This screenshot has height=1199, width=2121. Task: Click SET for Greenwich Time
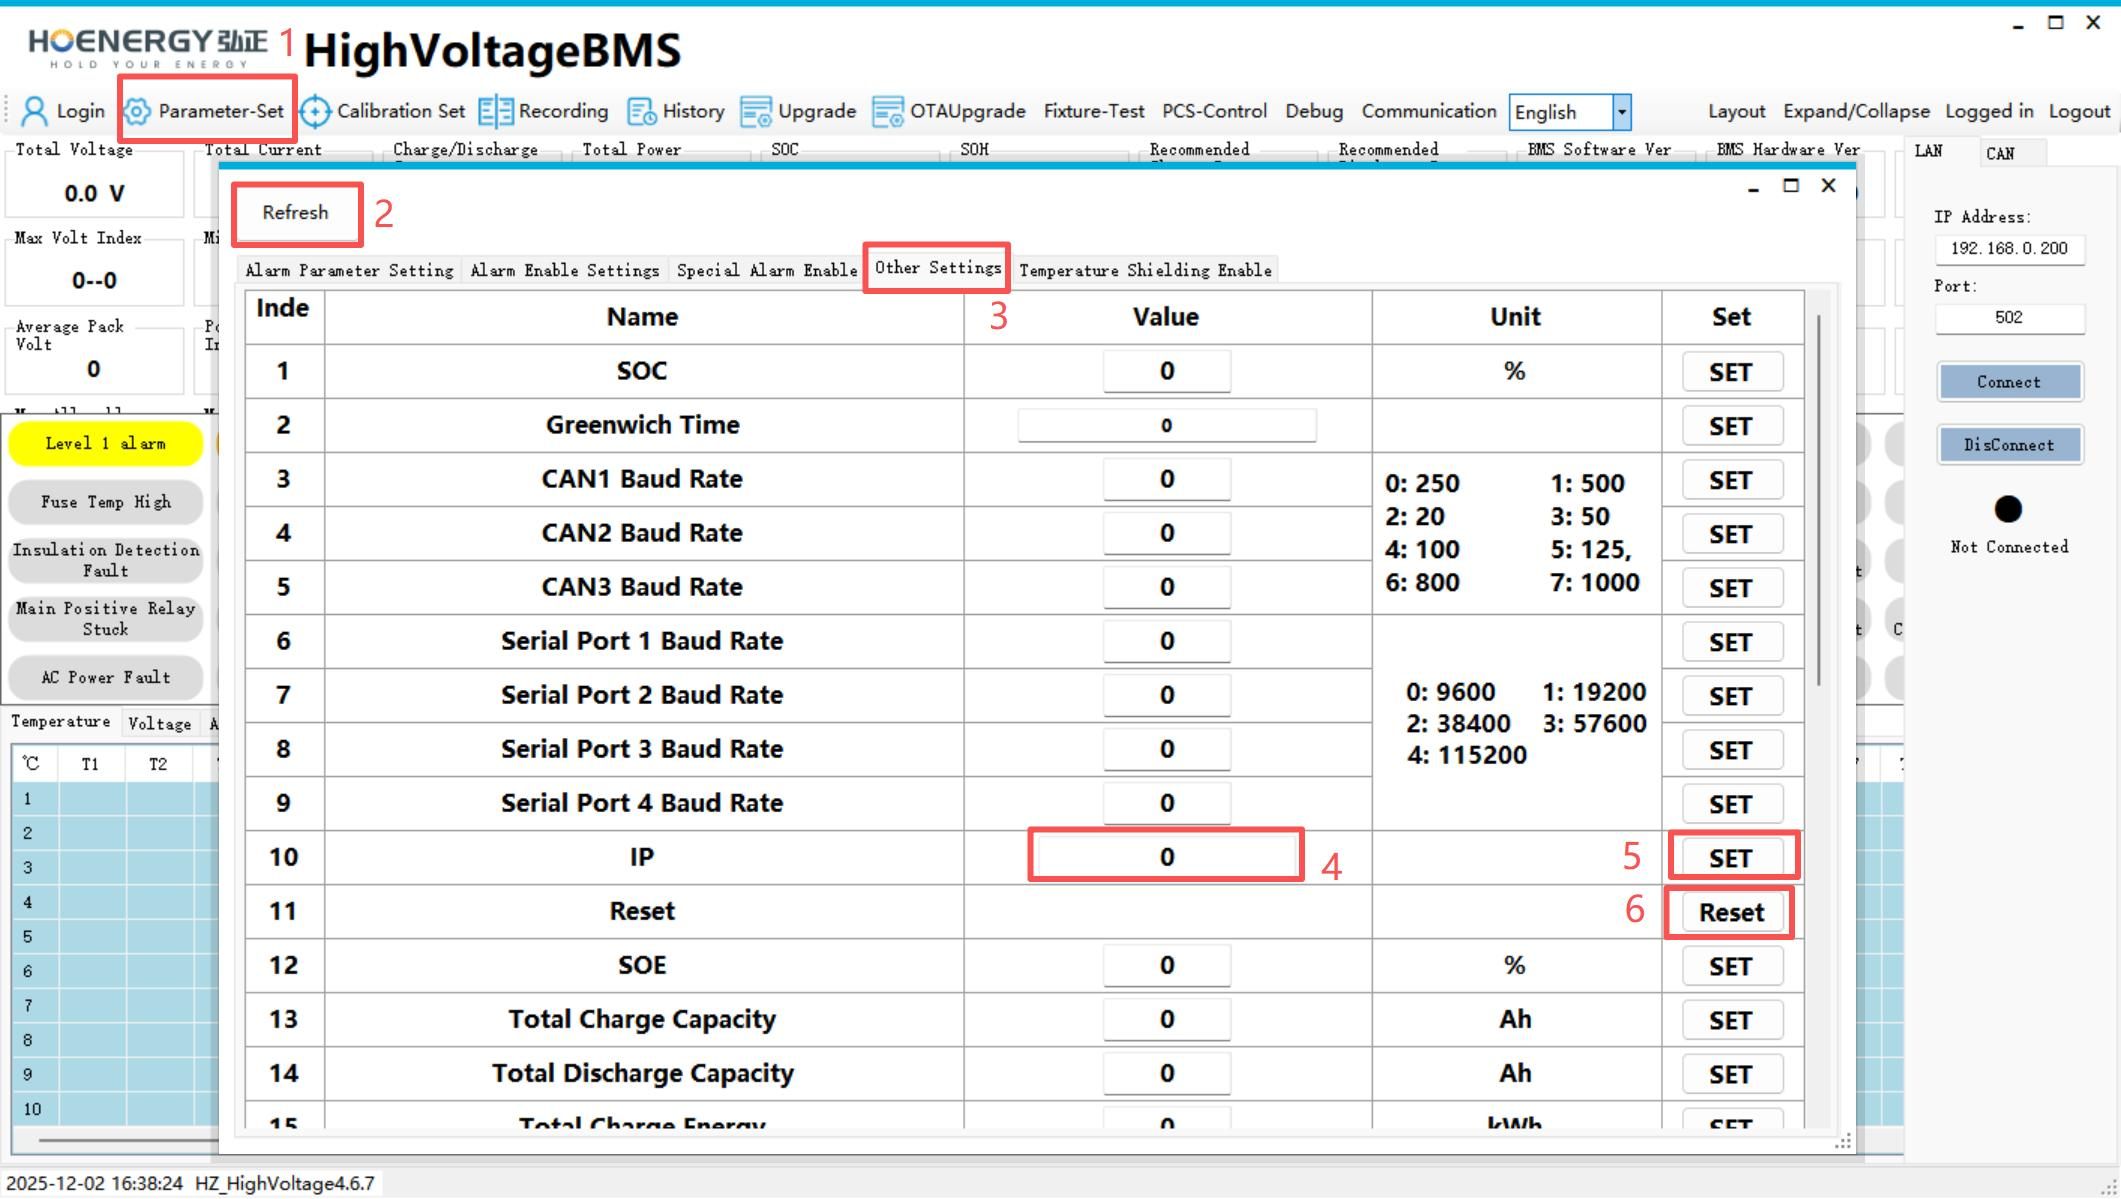(1731, 426)
